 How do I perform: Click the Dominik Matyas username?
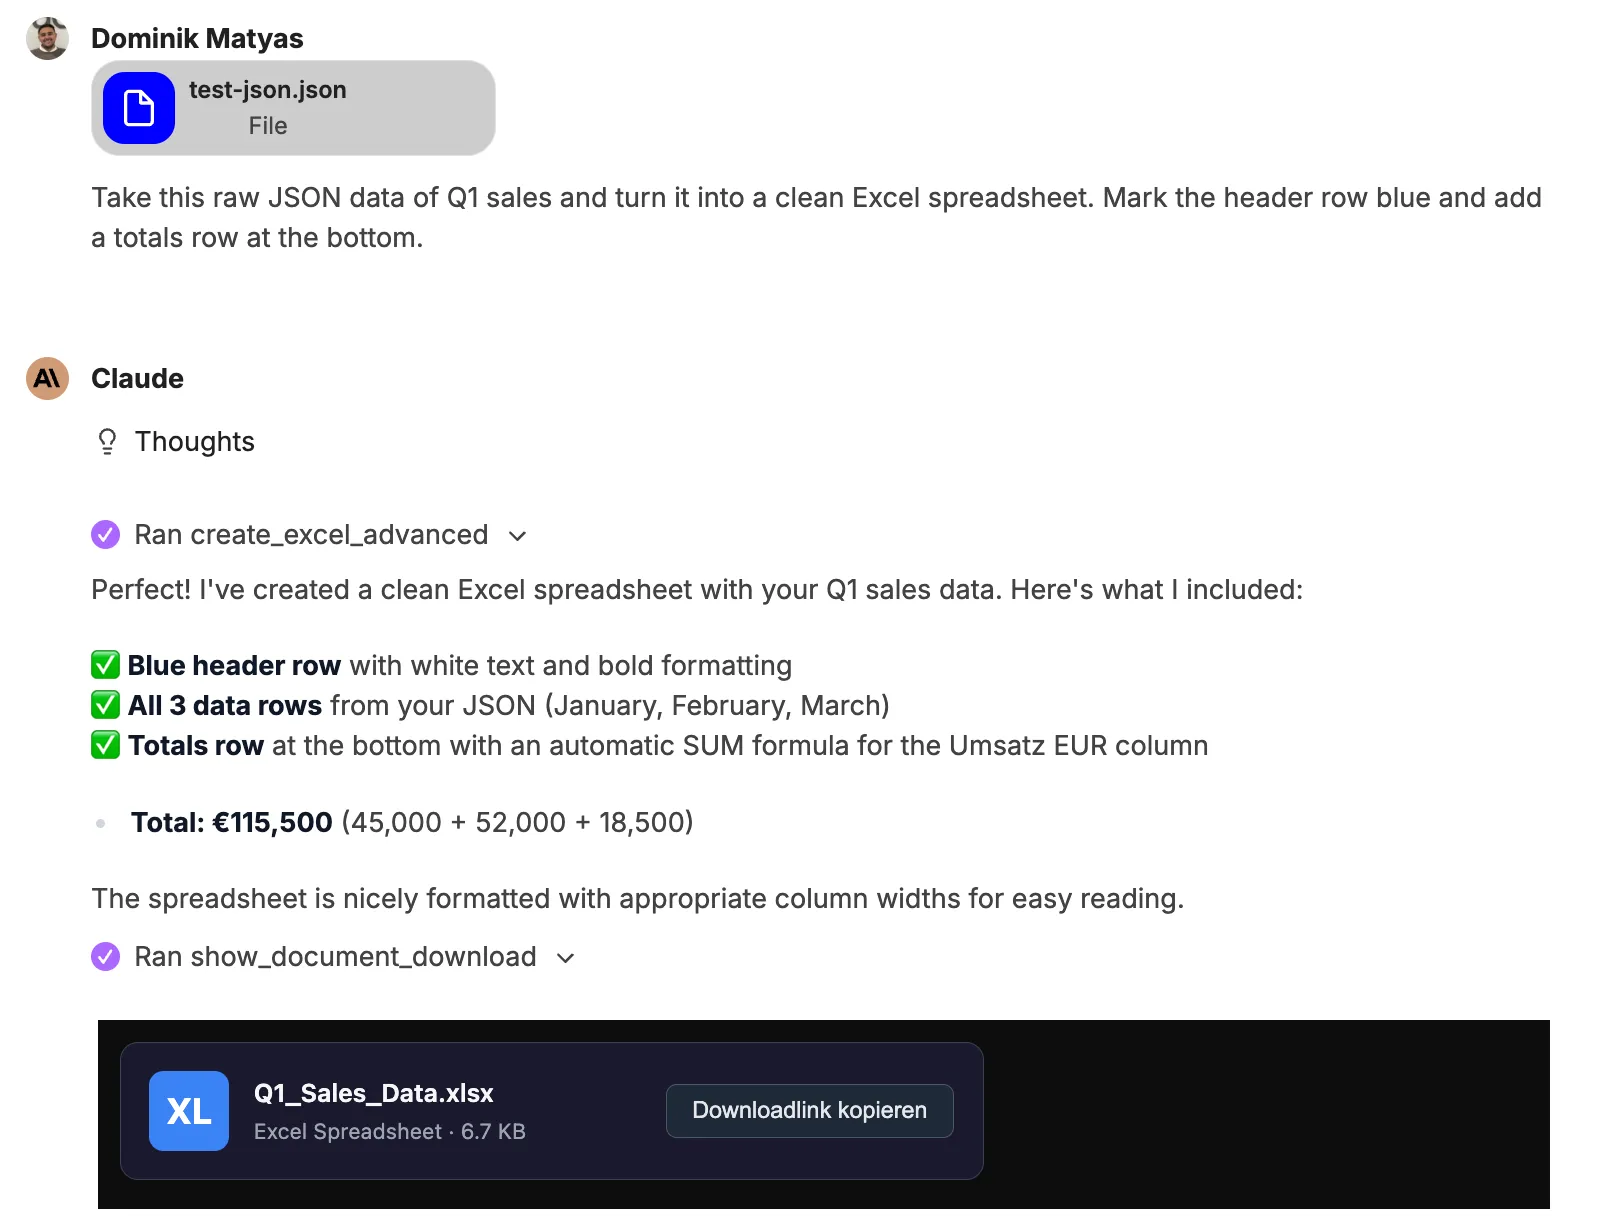coord(197,38)
